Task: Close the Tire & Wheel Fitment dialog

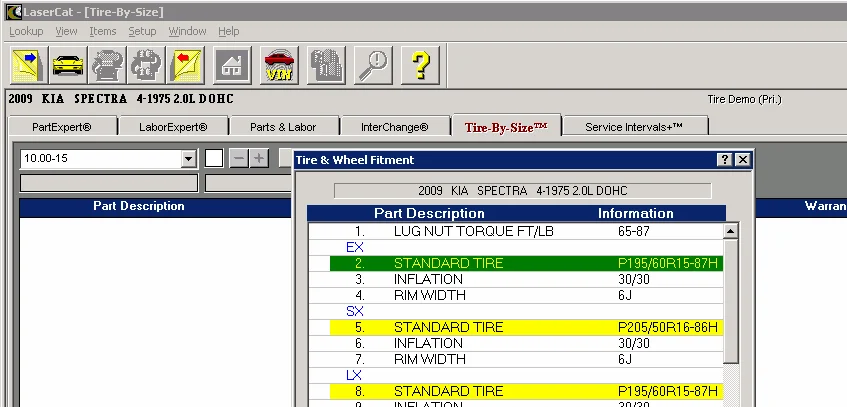Action: click(743, 159)
